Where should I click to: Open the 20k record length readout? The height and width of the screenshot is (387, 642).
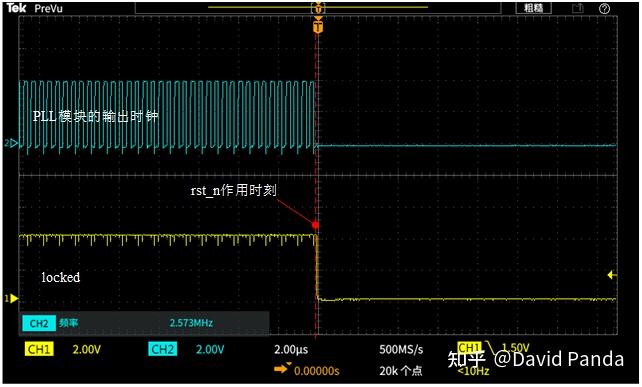[x=400, y=371]
